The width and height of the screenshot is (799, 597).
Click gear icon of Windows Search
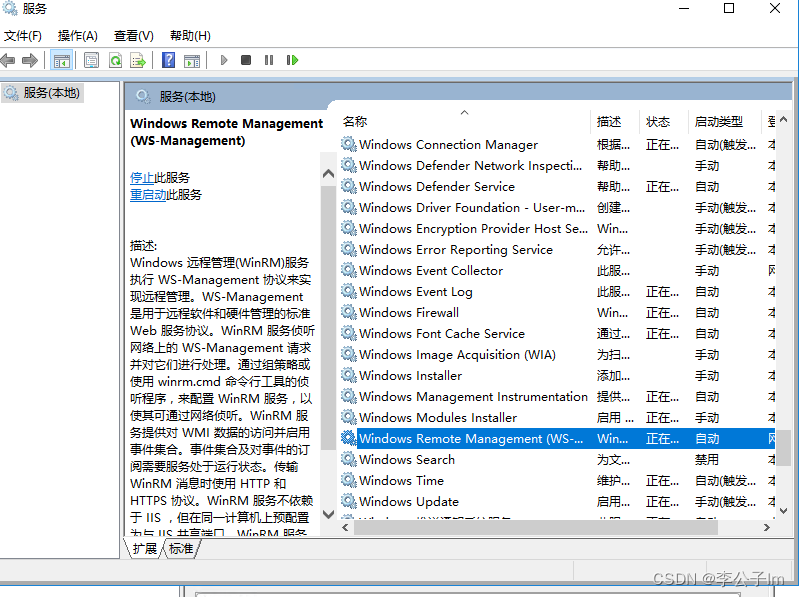coord(349,459)
